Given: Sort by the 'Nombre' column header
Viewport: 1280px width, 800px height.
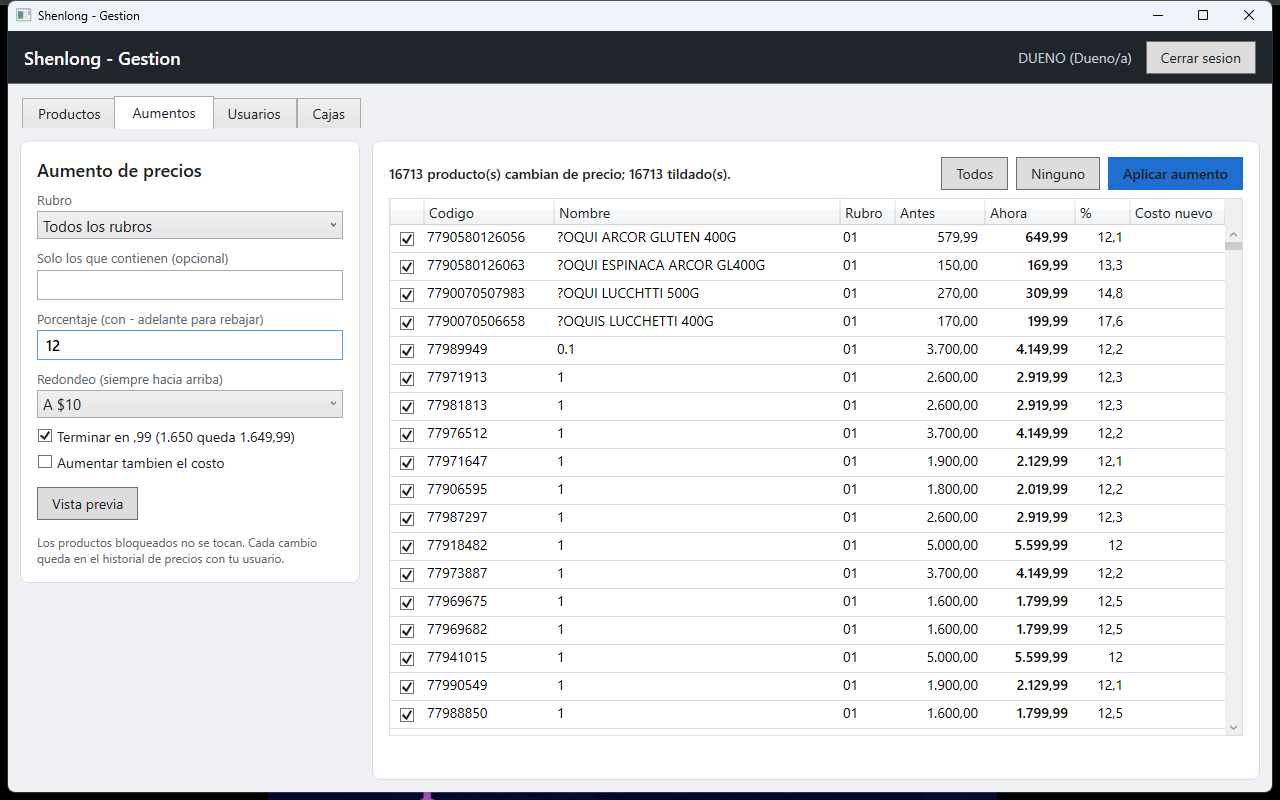Looking at the screenshot, I should pos(697,212).
